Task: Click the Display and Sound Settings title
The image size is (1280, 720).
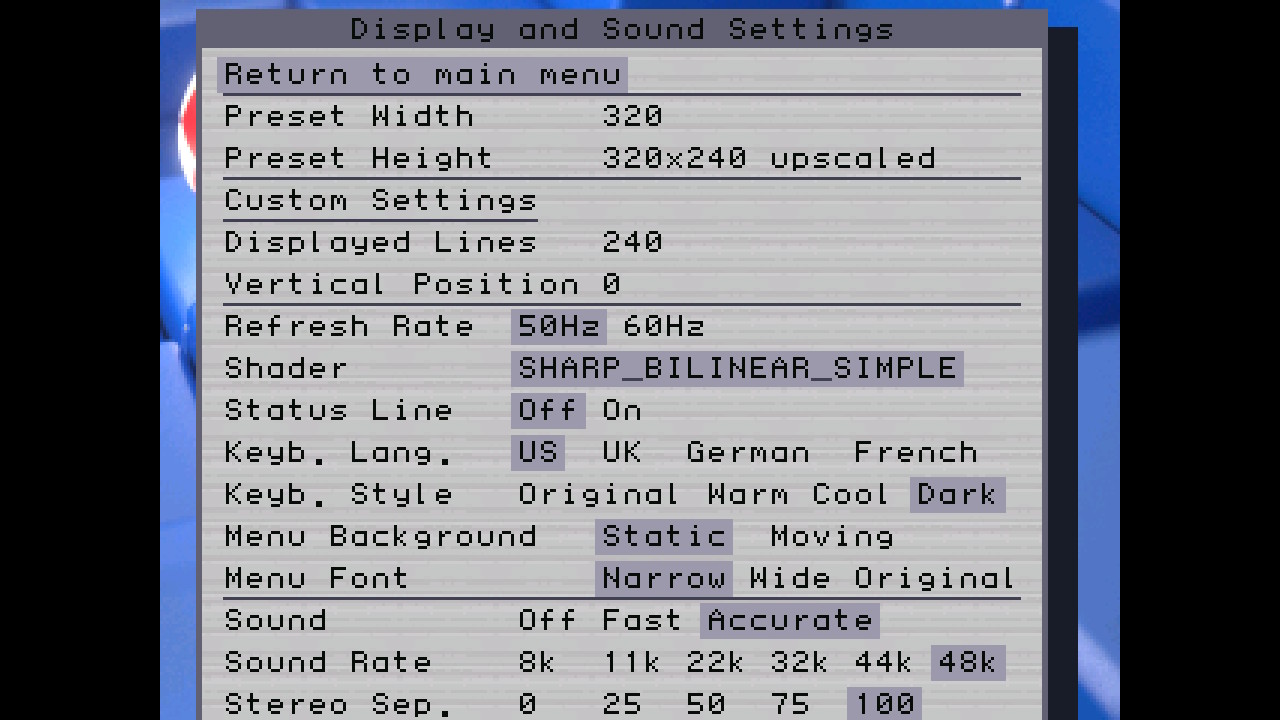Action: click(x=622, y=28)
